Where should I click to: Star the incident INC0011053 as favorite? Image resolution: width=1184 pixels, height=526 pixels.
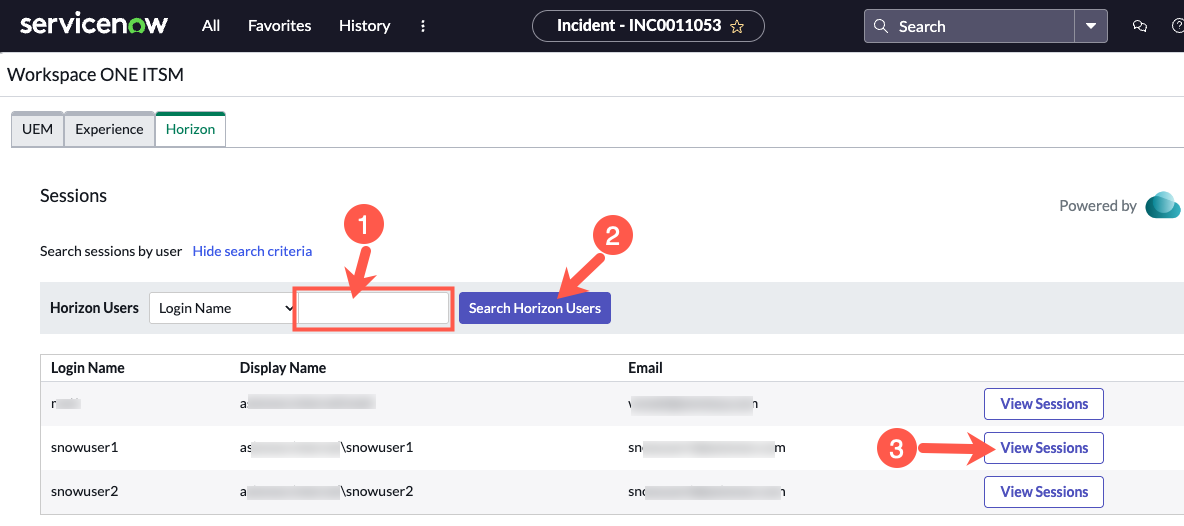[x=737, y=27]
